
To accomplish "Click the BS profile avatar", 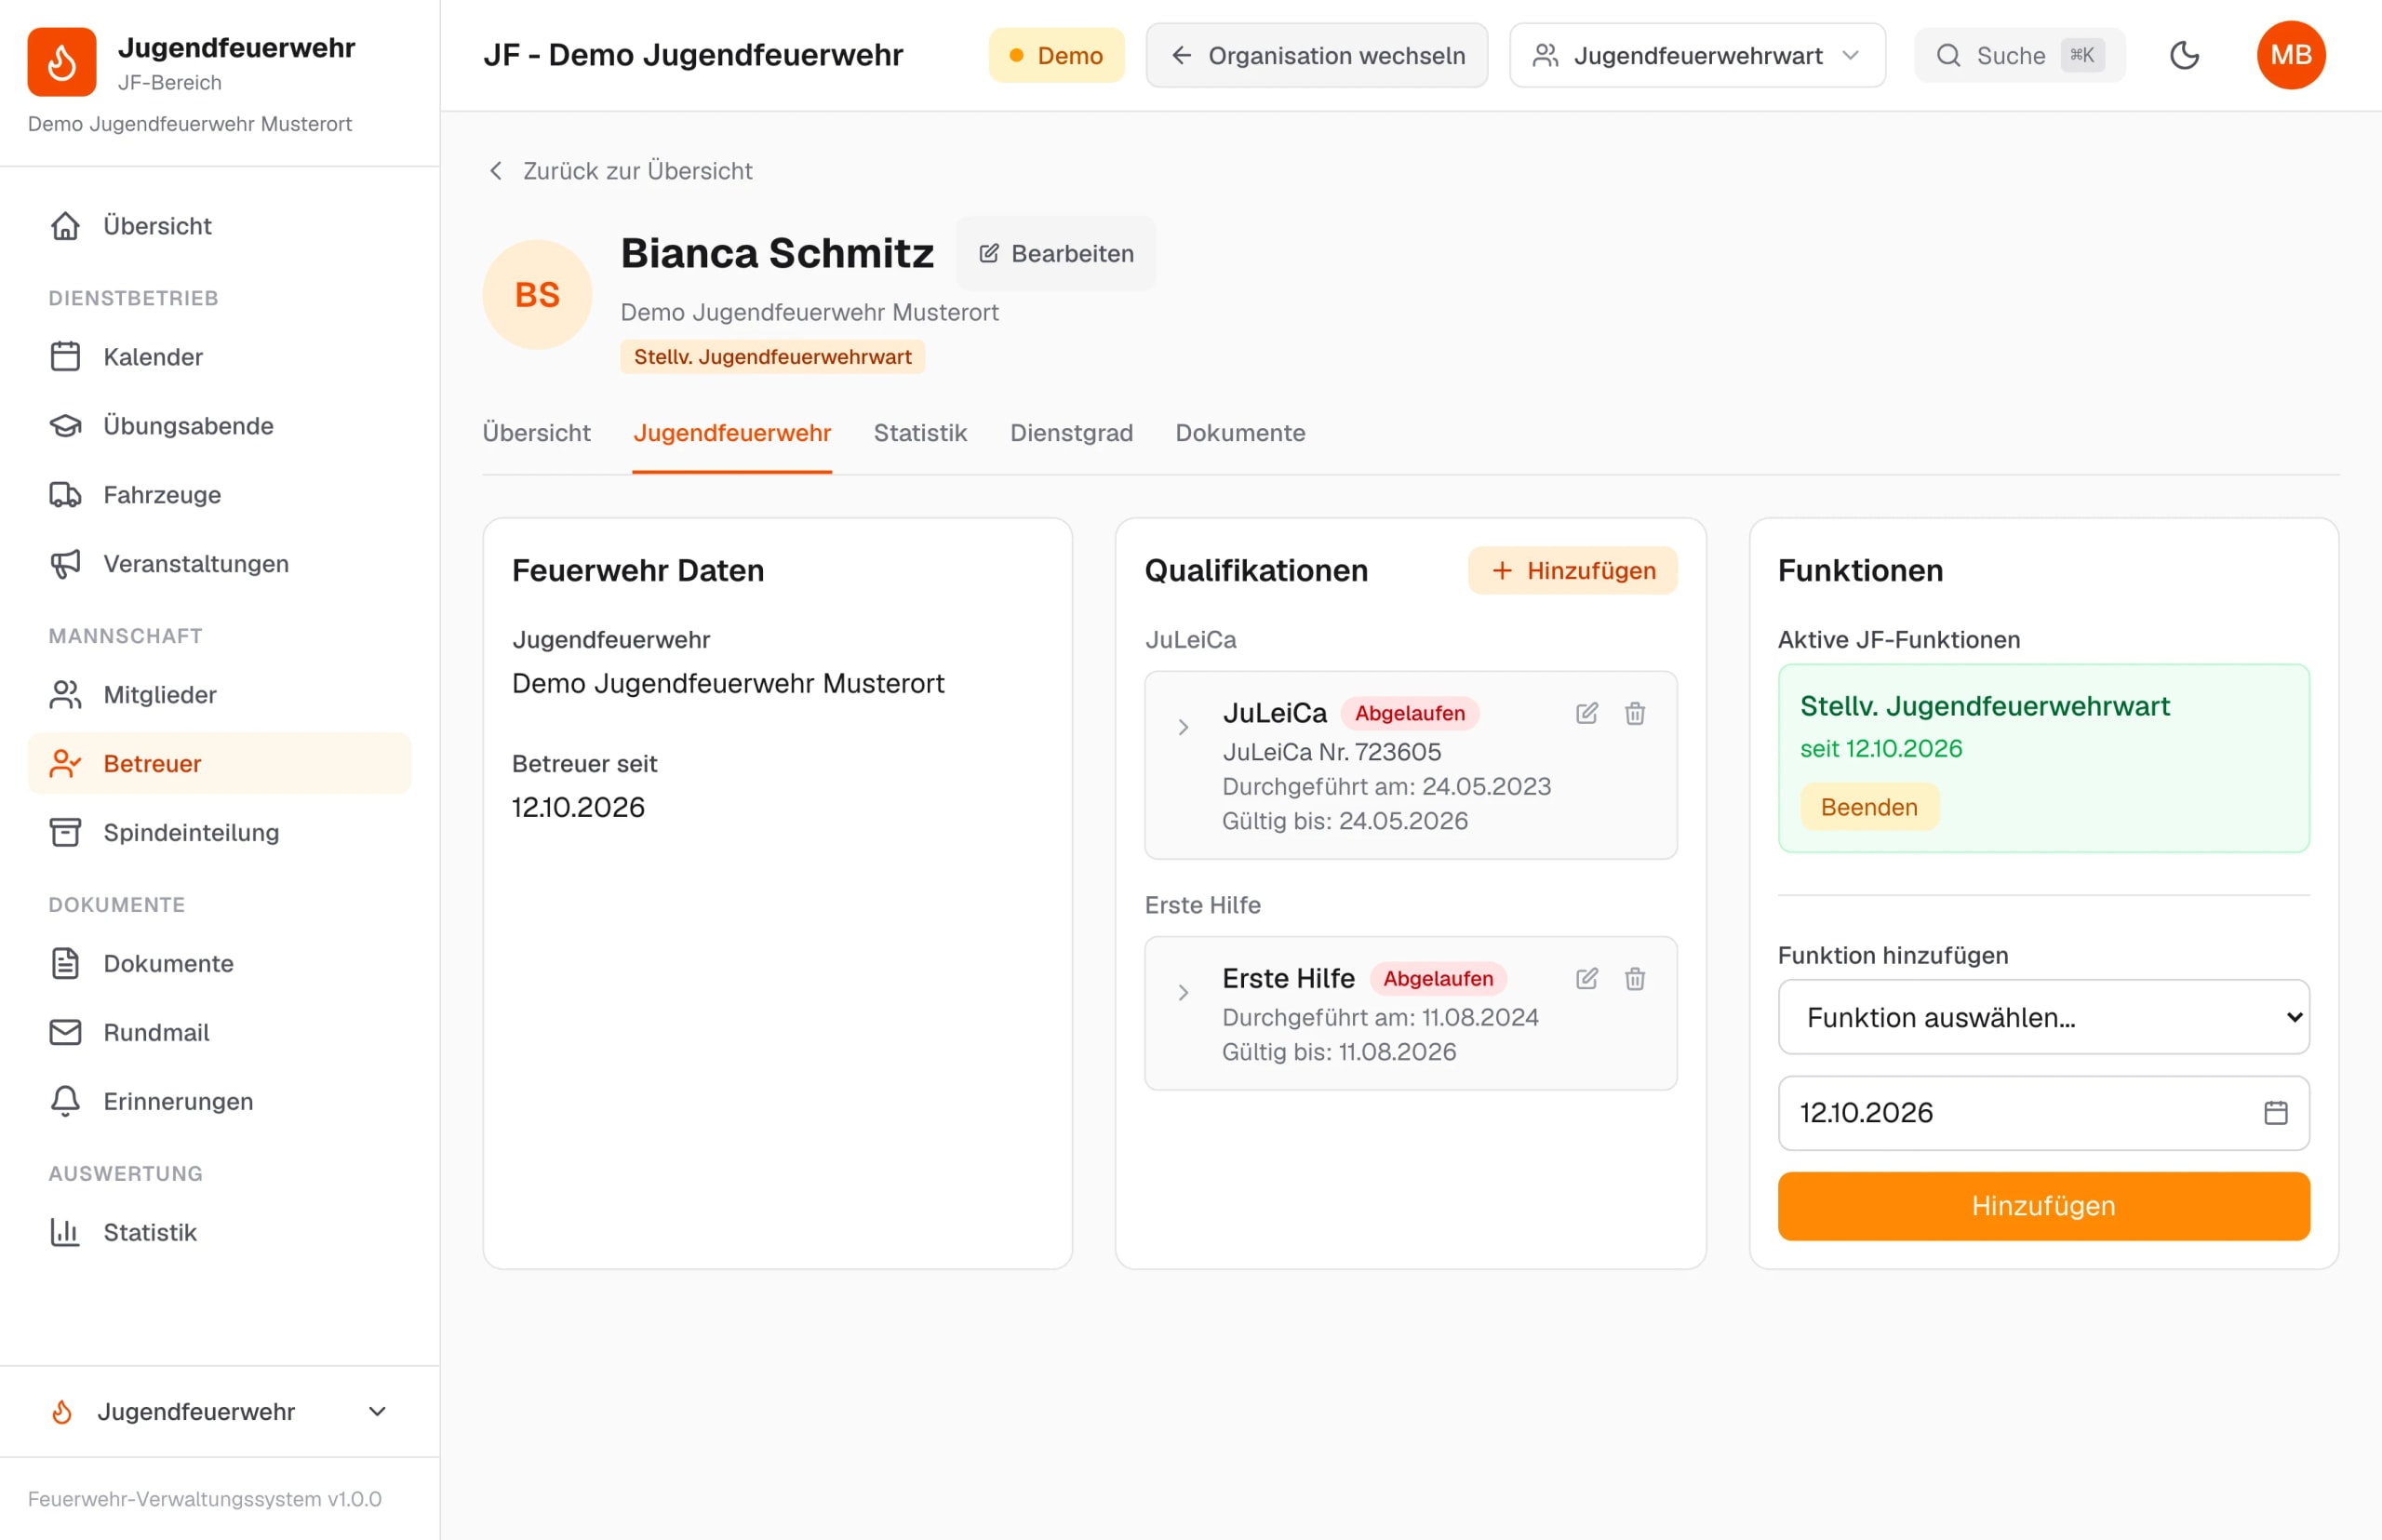I will [x=537, y=295].
